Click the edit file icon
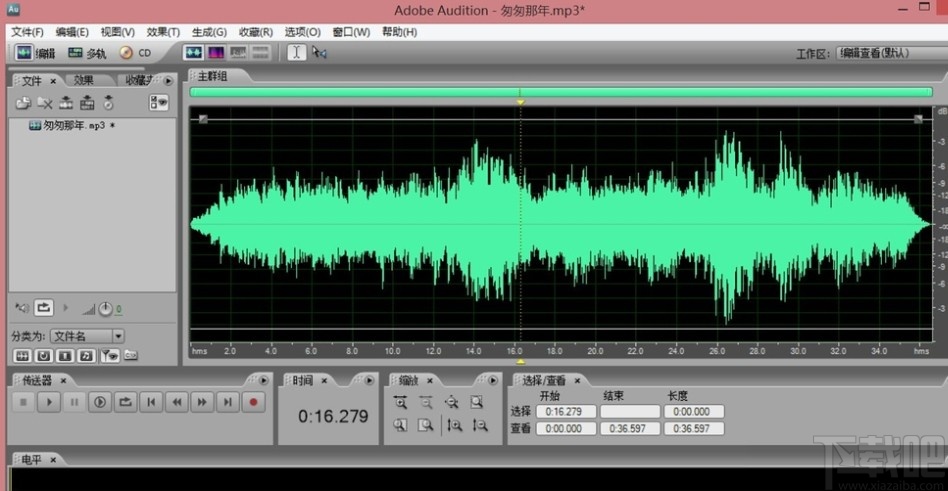This screenshot has height=491, width=948. [66, 103]
